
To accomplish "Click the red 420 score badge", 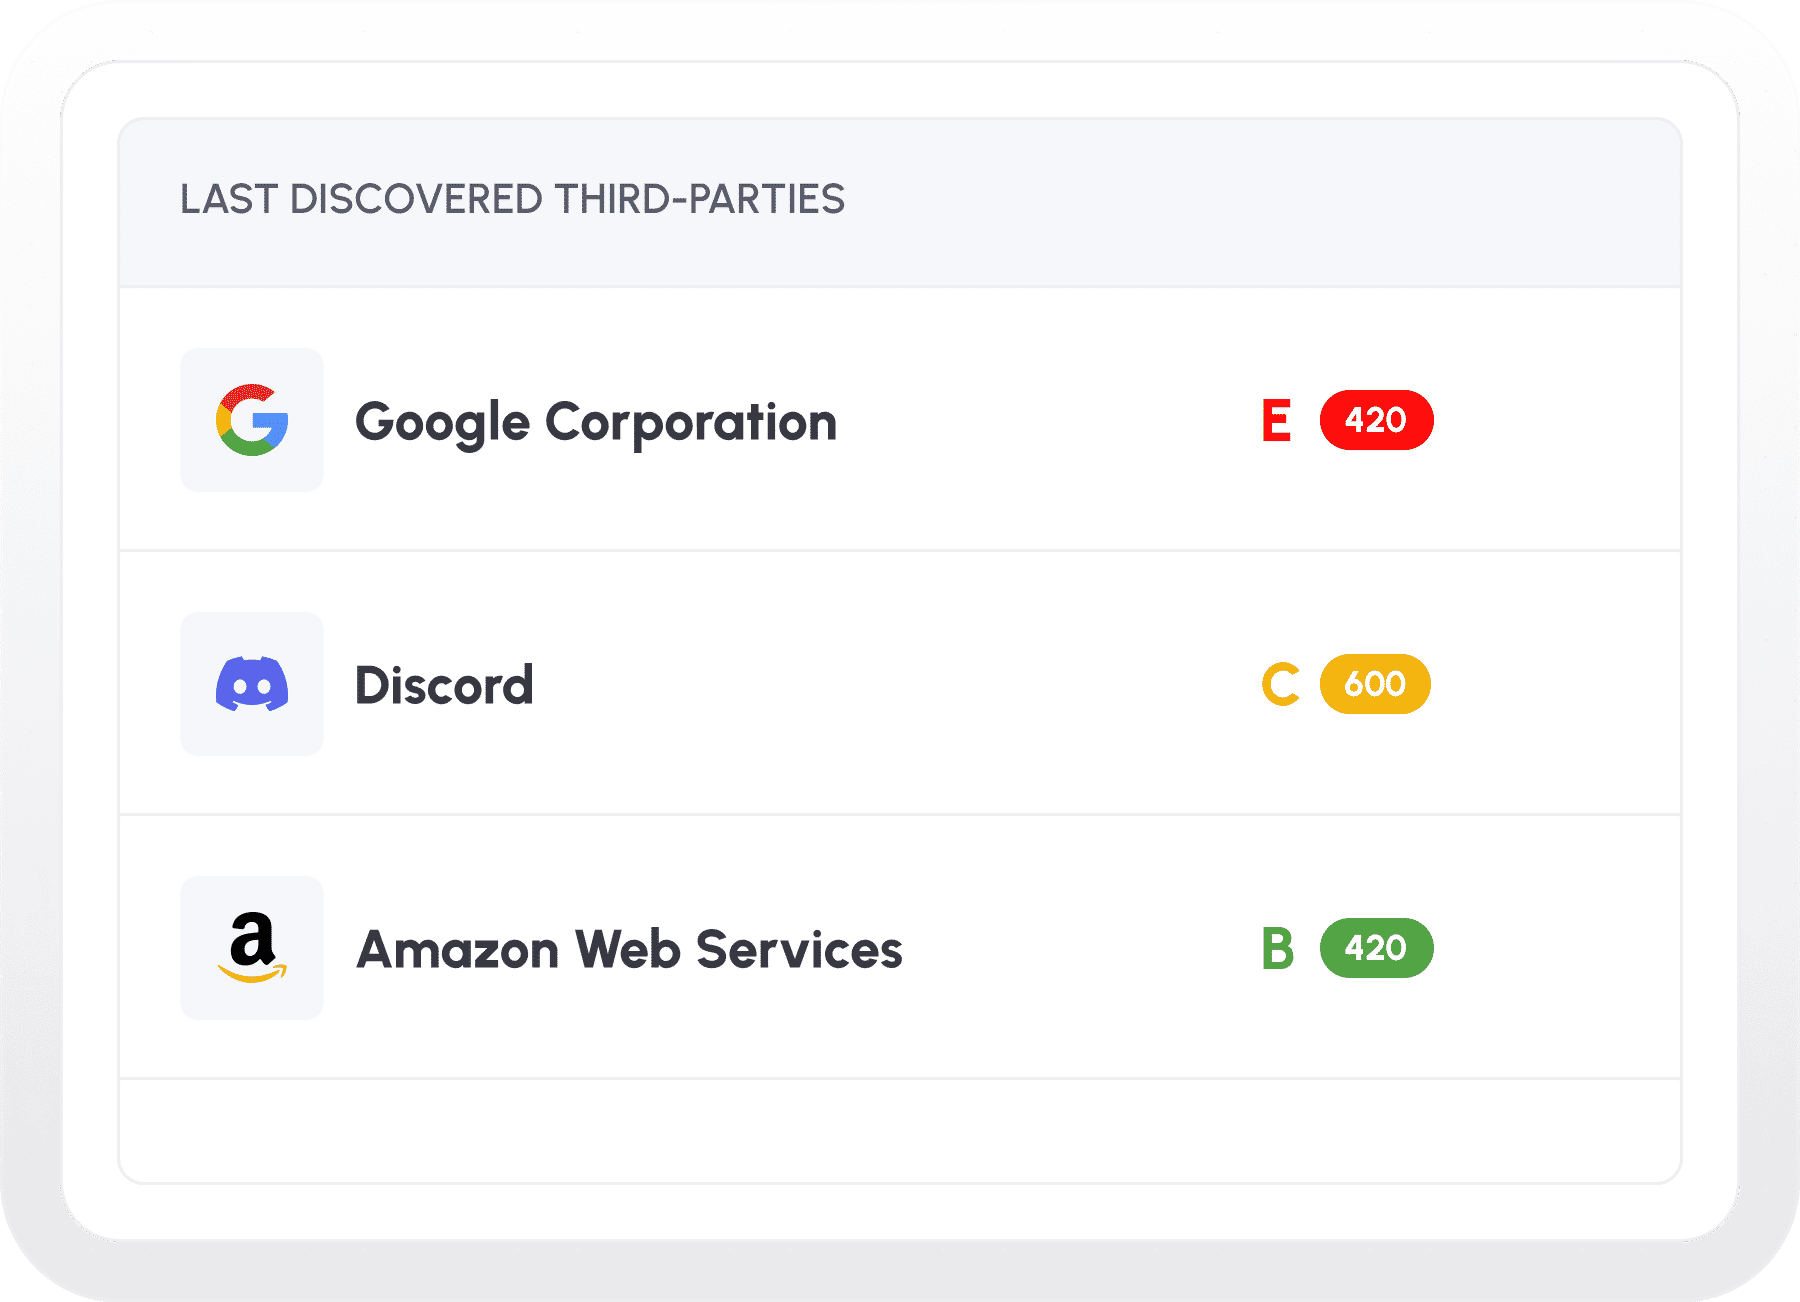I will [x=1376, y=420].
